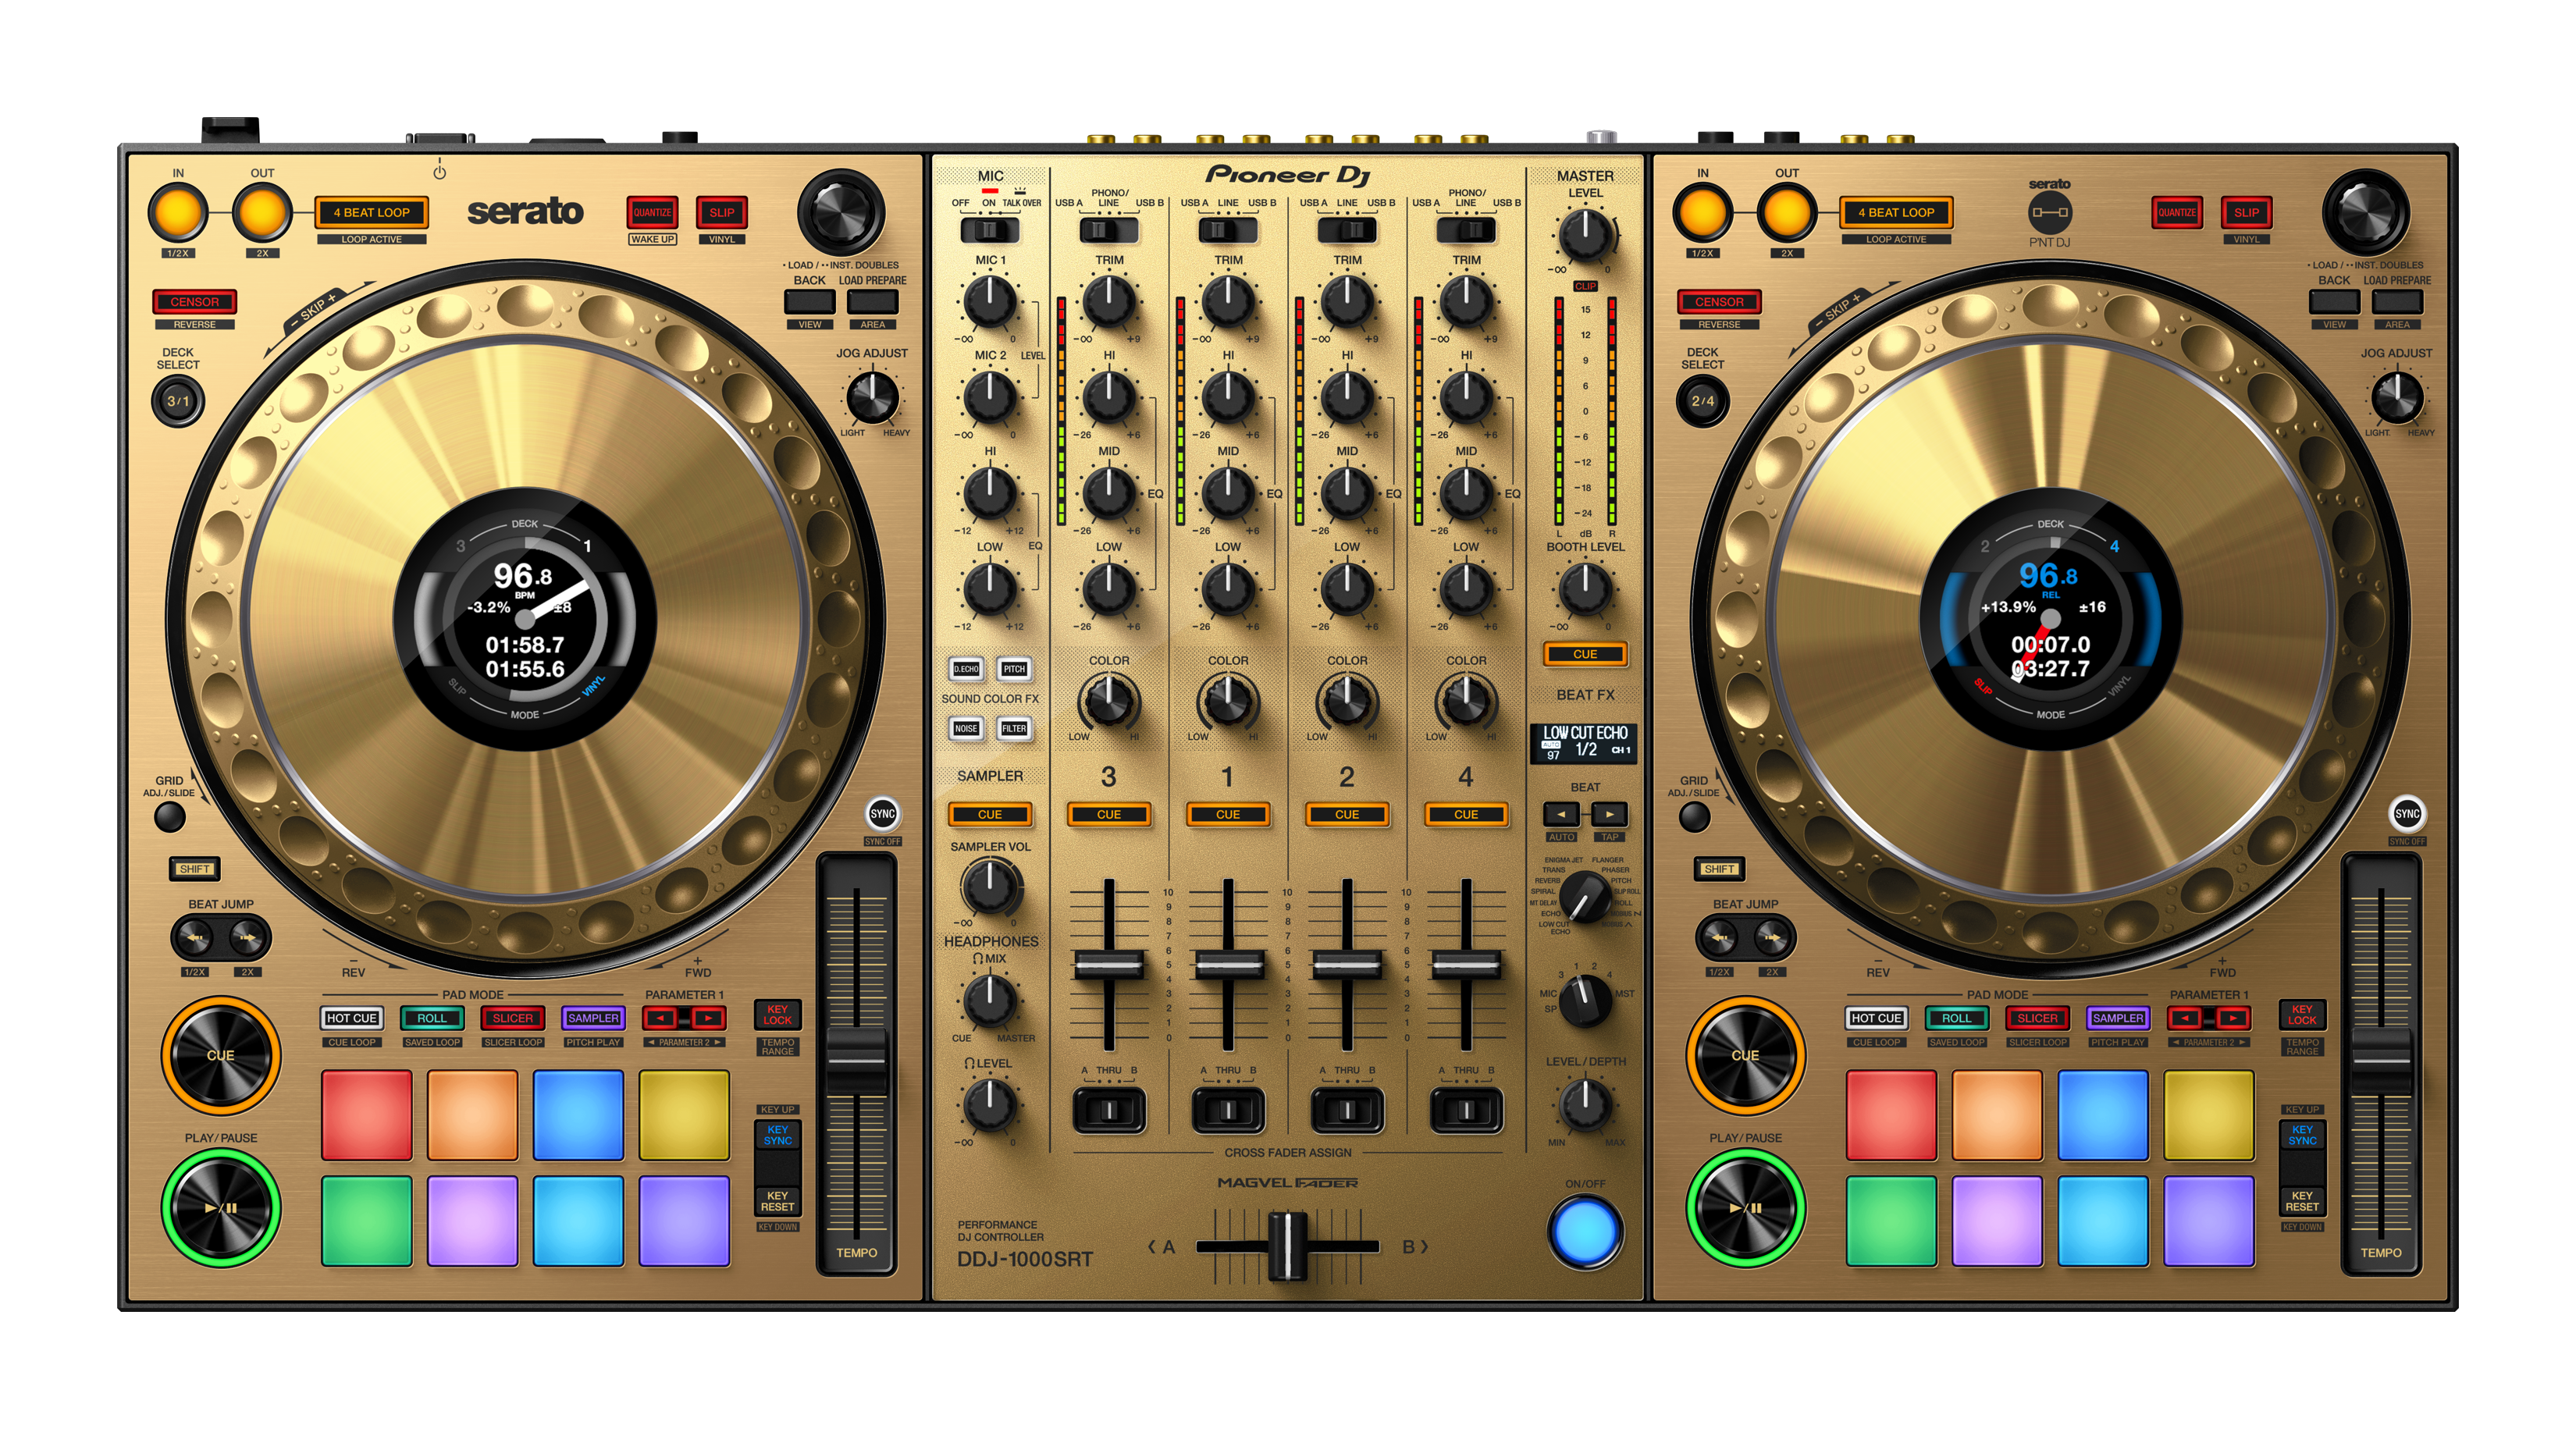Hit the red performance pad on left deck
Image resolution: width=2576 pixels, height=1429 pixels.
click(x=366, y=1114)
